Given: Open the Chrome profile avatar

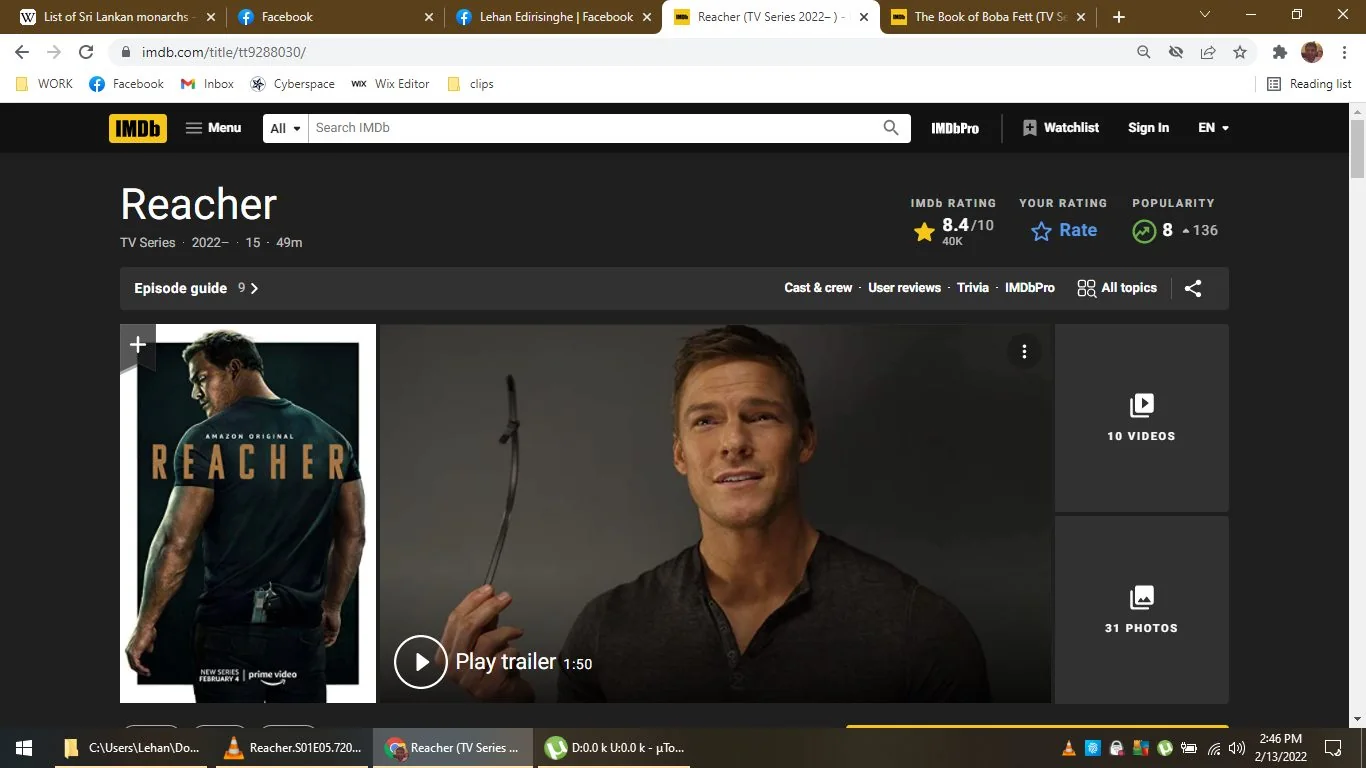Looking at the screenshot, I should pyautogui.click(x=1312, y=52).
